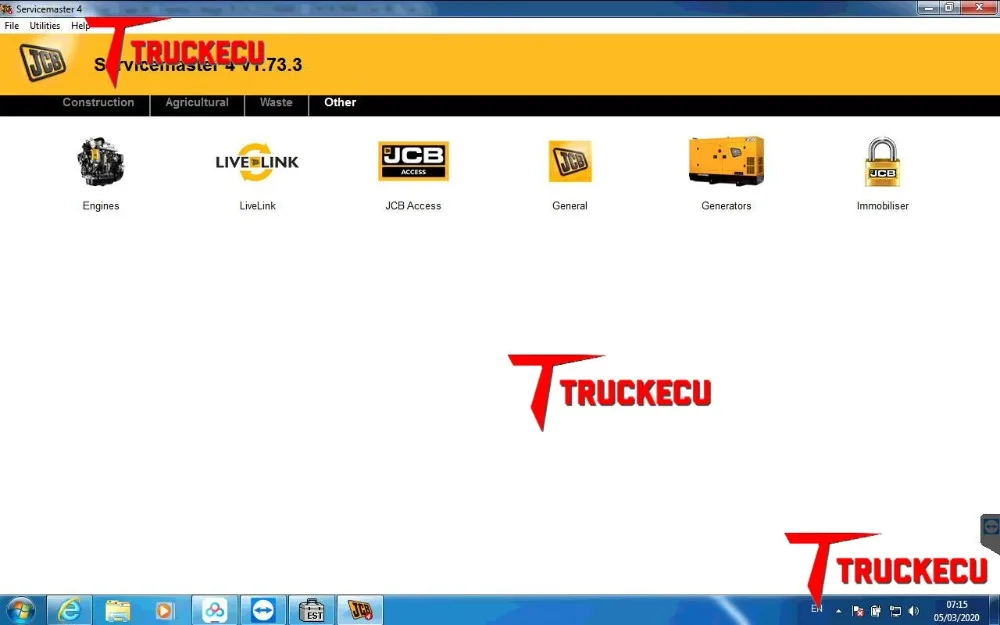Launch Internet Explorer from taskbar
The image size is (1000, 625).
point(69,610)
